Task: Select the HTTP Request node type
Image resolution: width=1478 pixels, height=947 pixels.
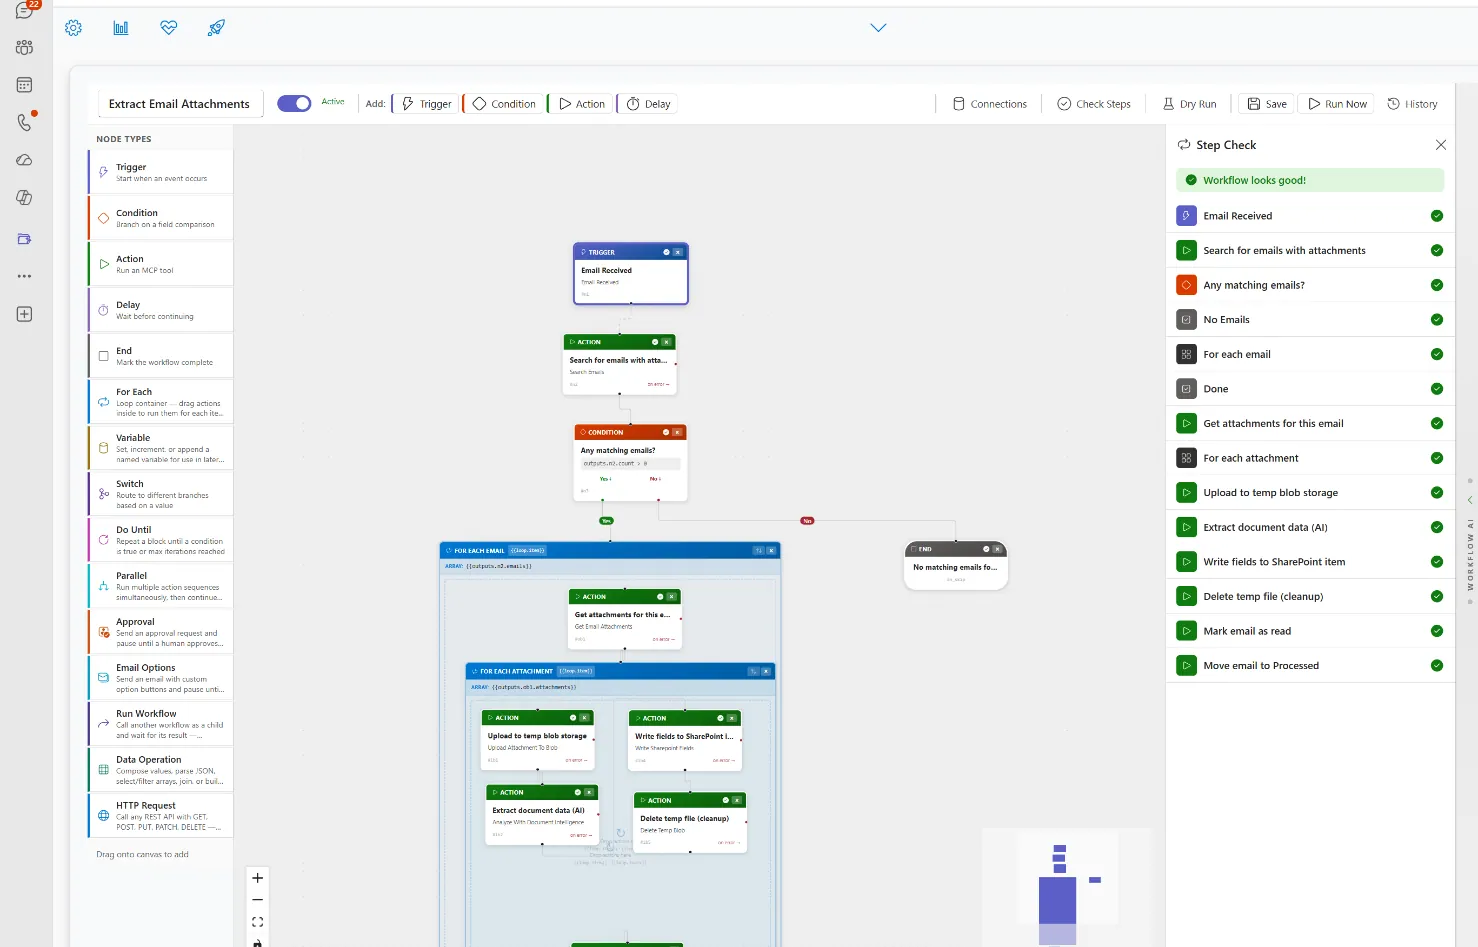Action: pyautogui.click(x=161, y=815)
